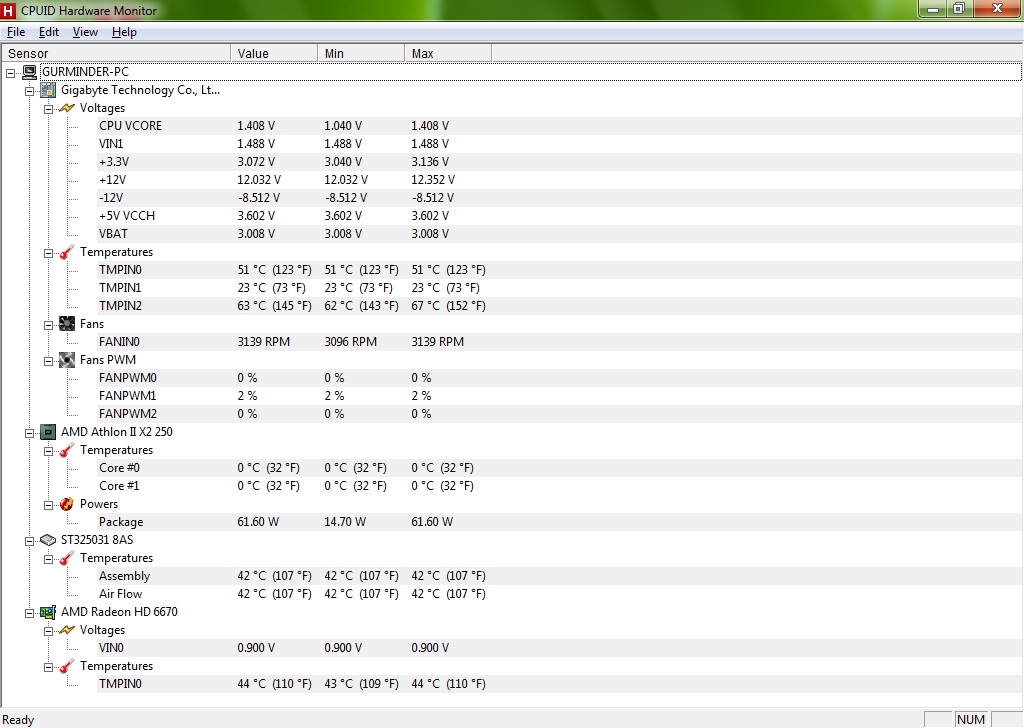Open the Edit menu
The height and width of the screenshot is (728, 1024).
pos(49,32)
